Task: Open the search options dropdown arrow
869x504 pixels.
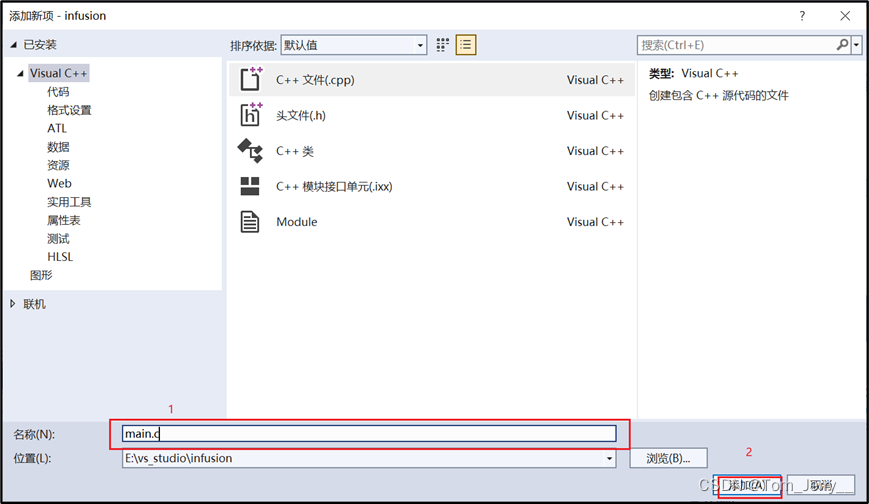Action: (857, 45)
